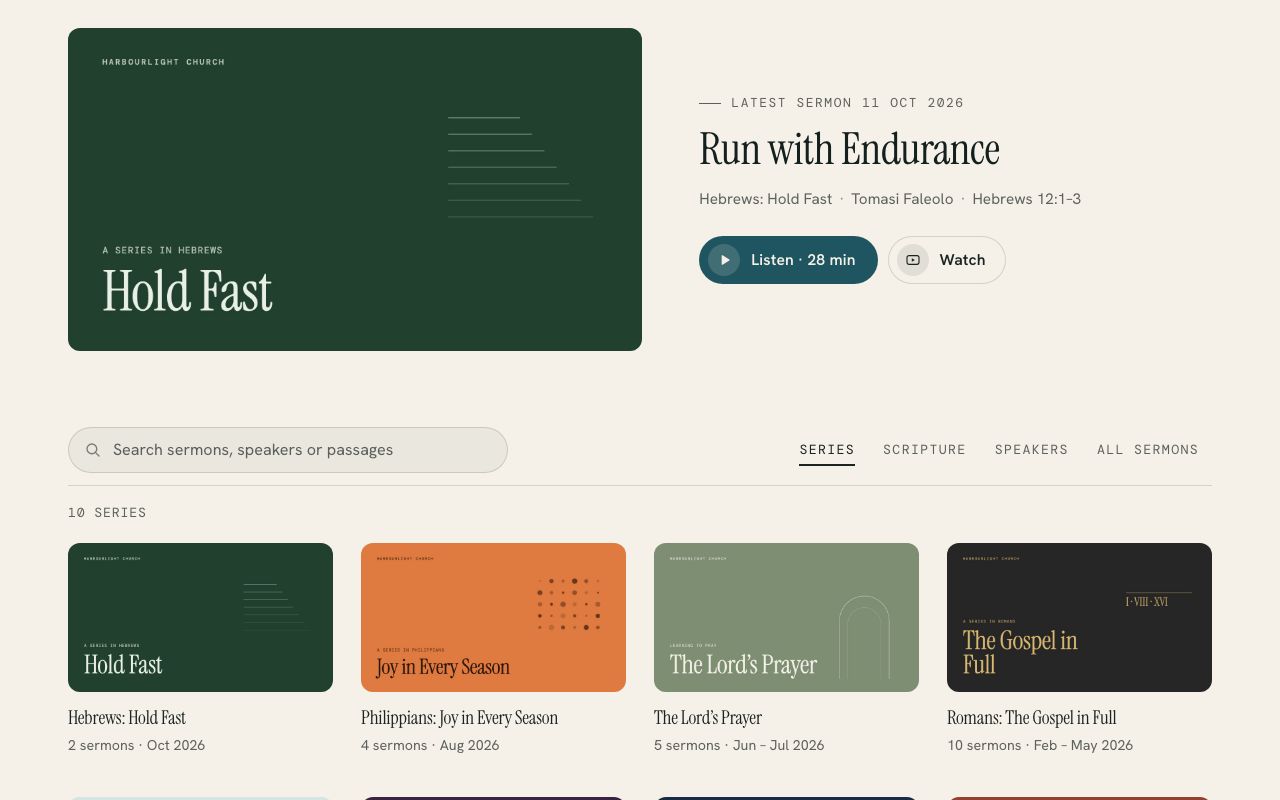This screenshot has width=1280, height=800.
Task: Click '2 sermons · Oct 2026' text
Action: coord(136,745)
